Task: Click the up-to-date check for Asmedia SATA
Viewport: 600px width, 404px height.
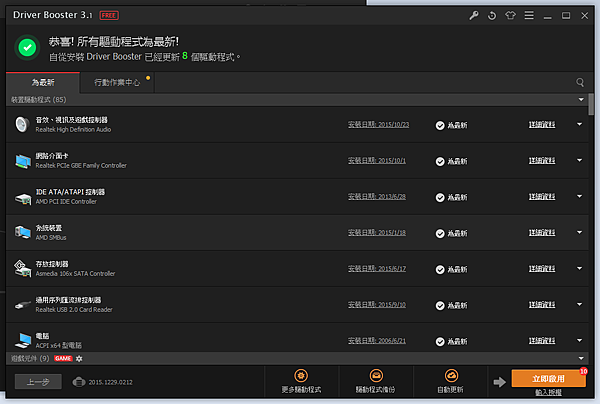Action: (x=440, y=270)
